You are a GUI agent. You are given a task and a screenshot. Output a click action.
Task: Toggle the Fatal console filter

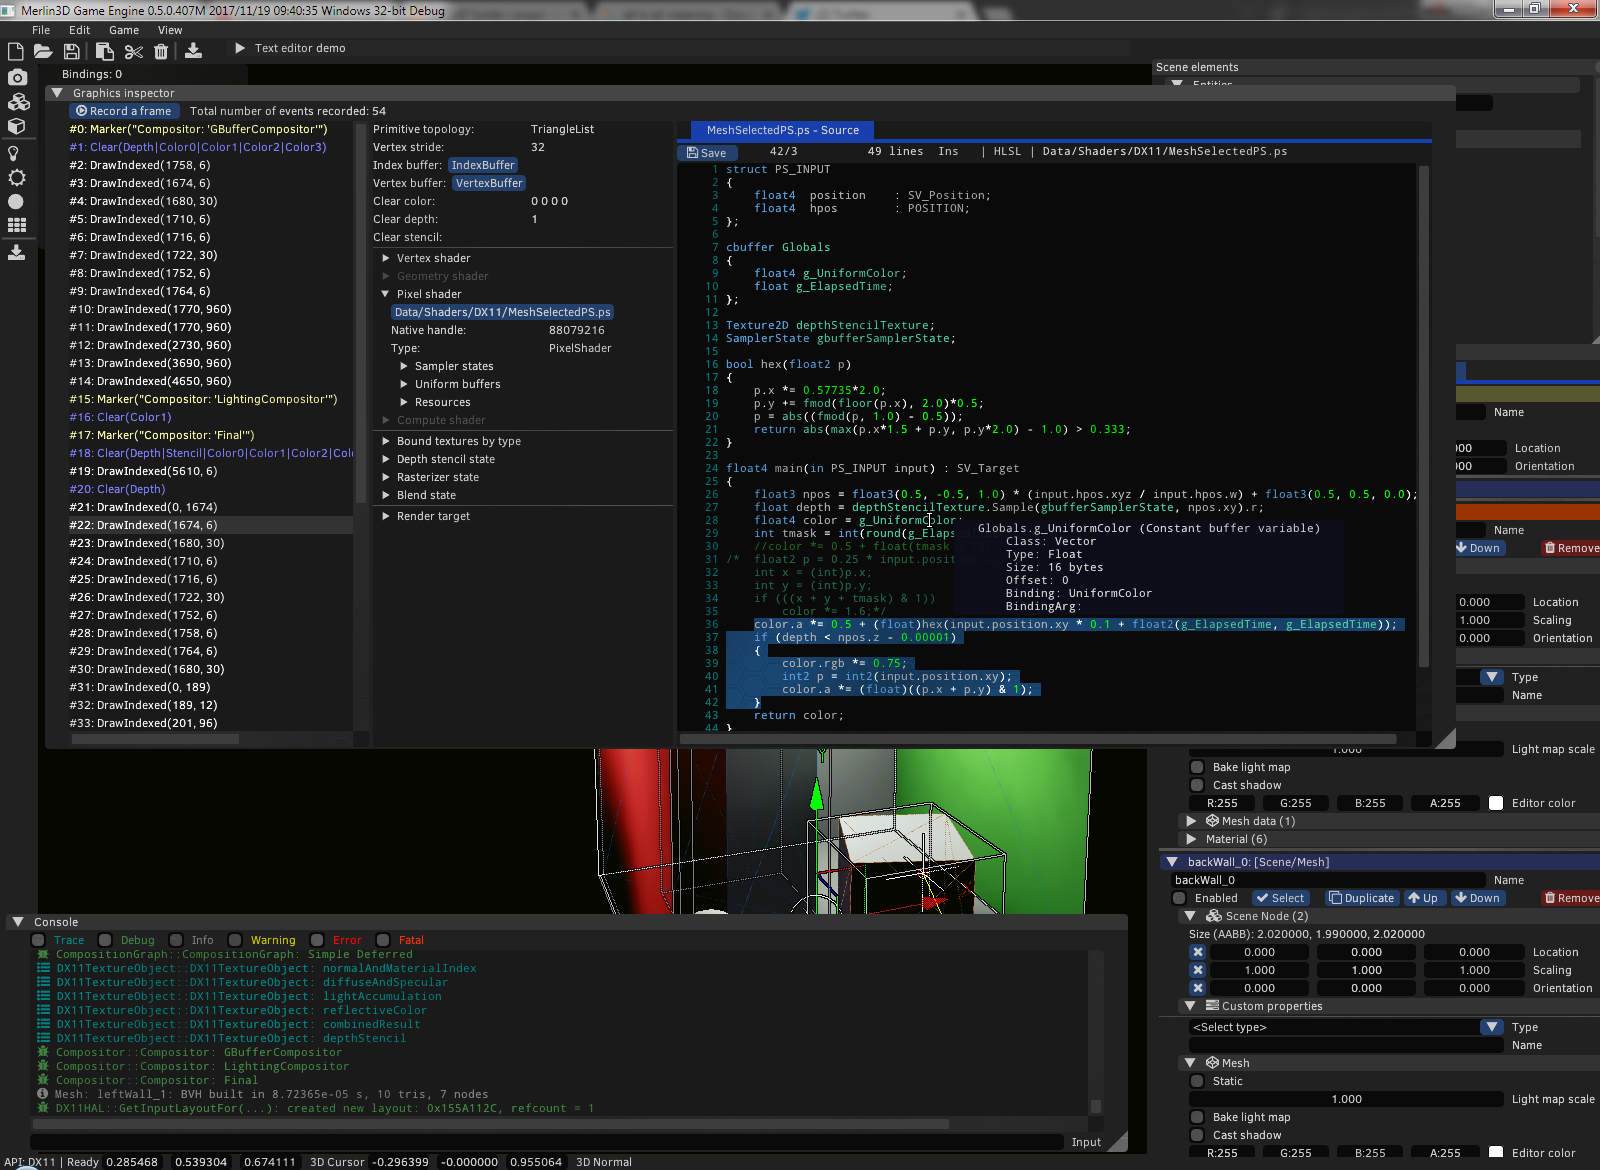tap(383, 940)
